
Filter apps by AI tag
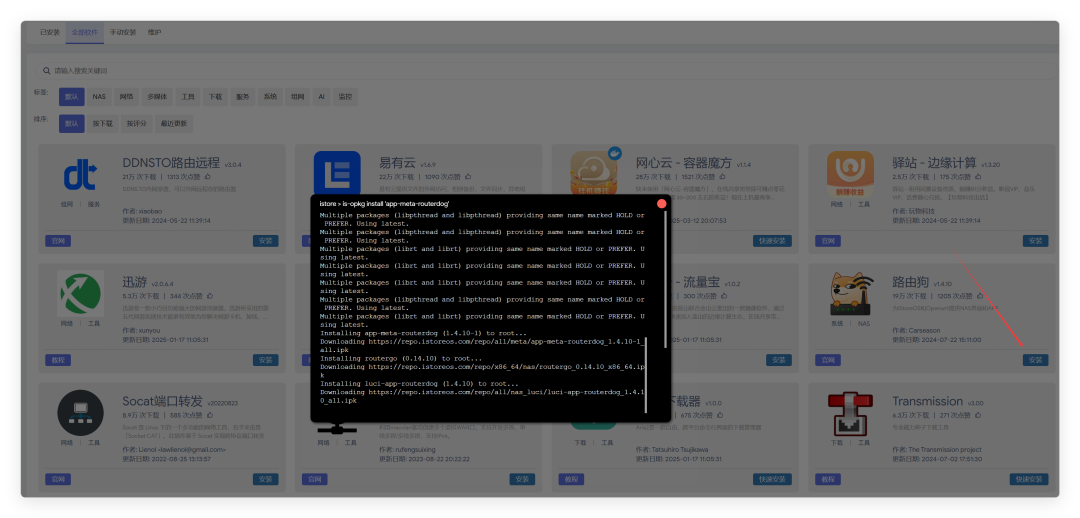point(321,97)
